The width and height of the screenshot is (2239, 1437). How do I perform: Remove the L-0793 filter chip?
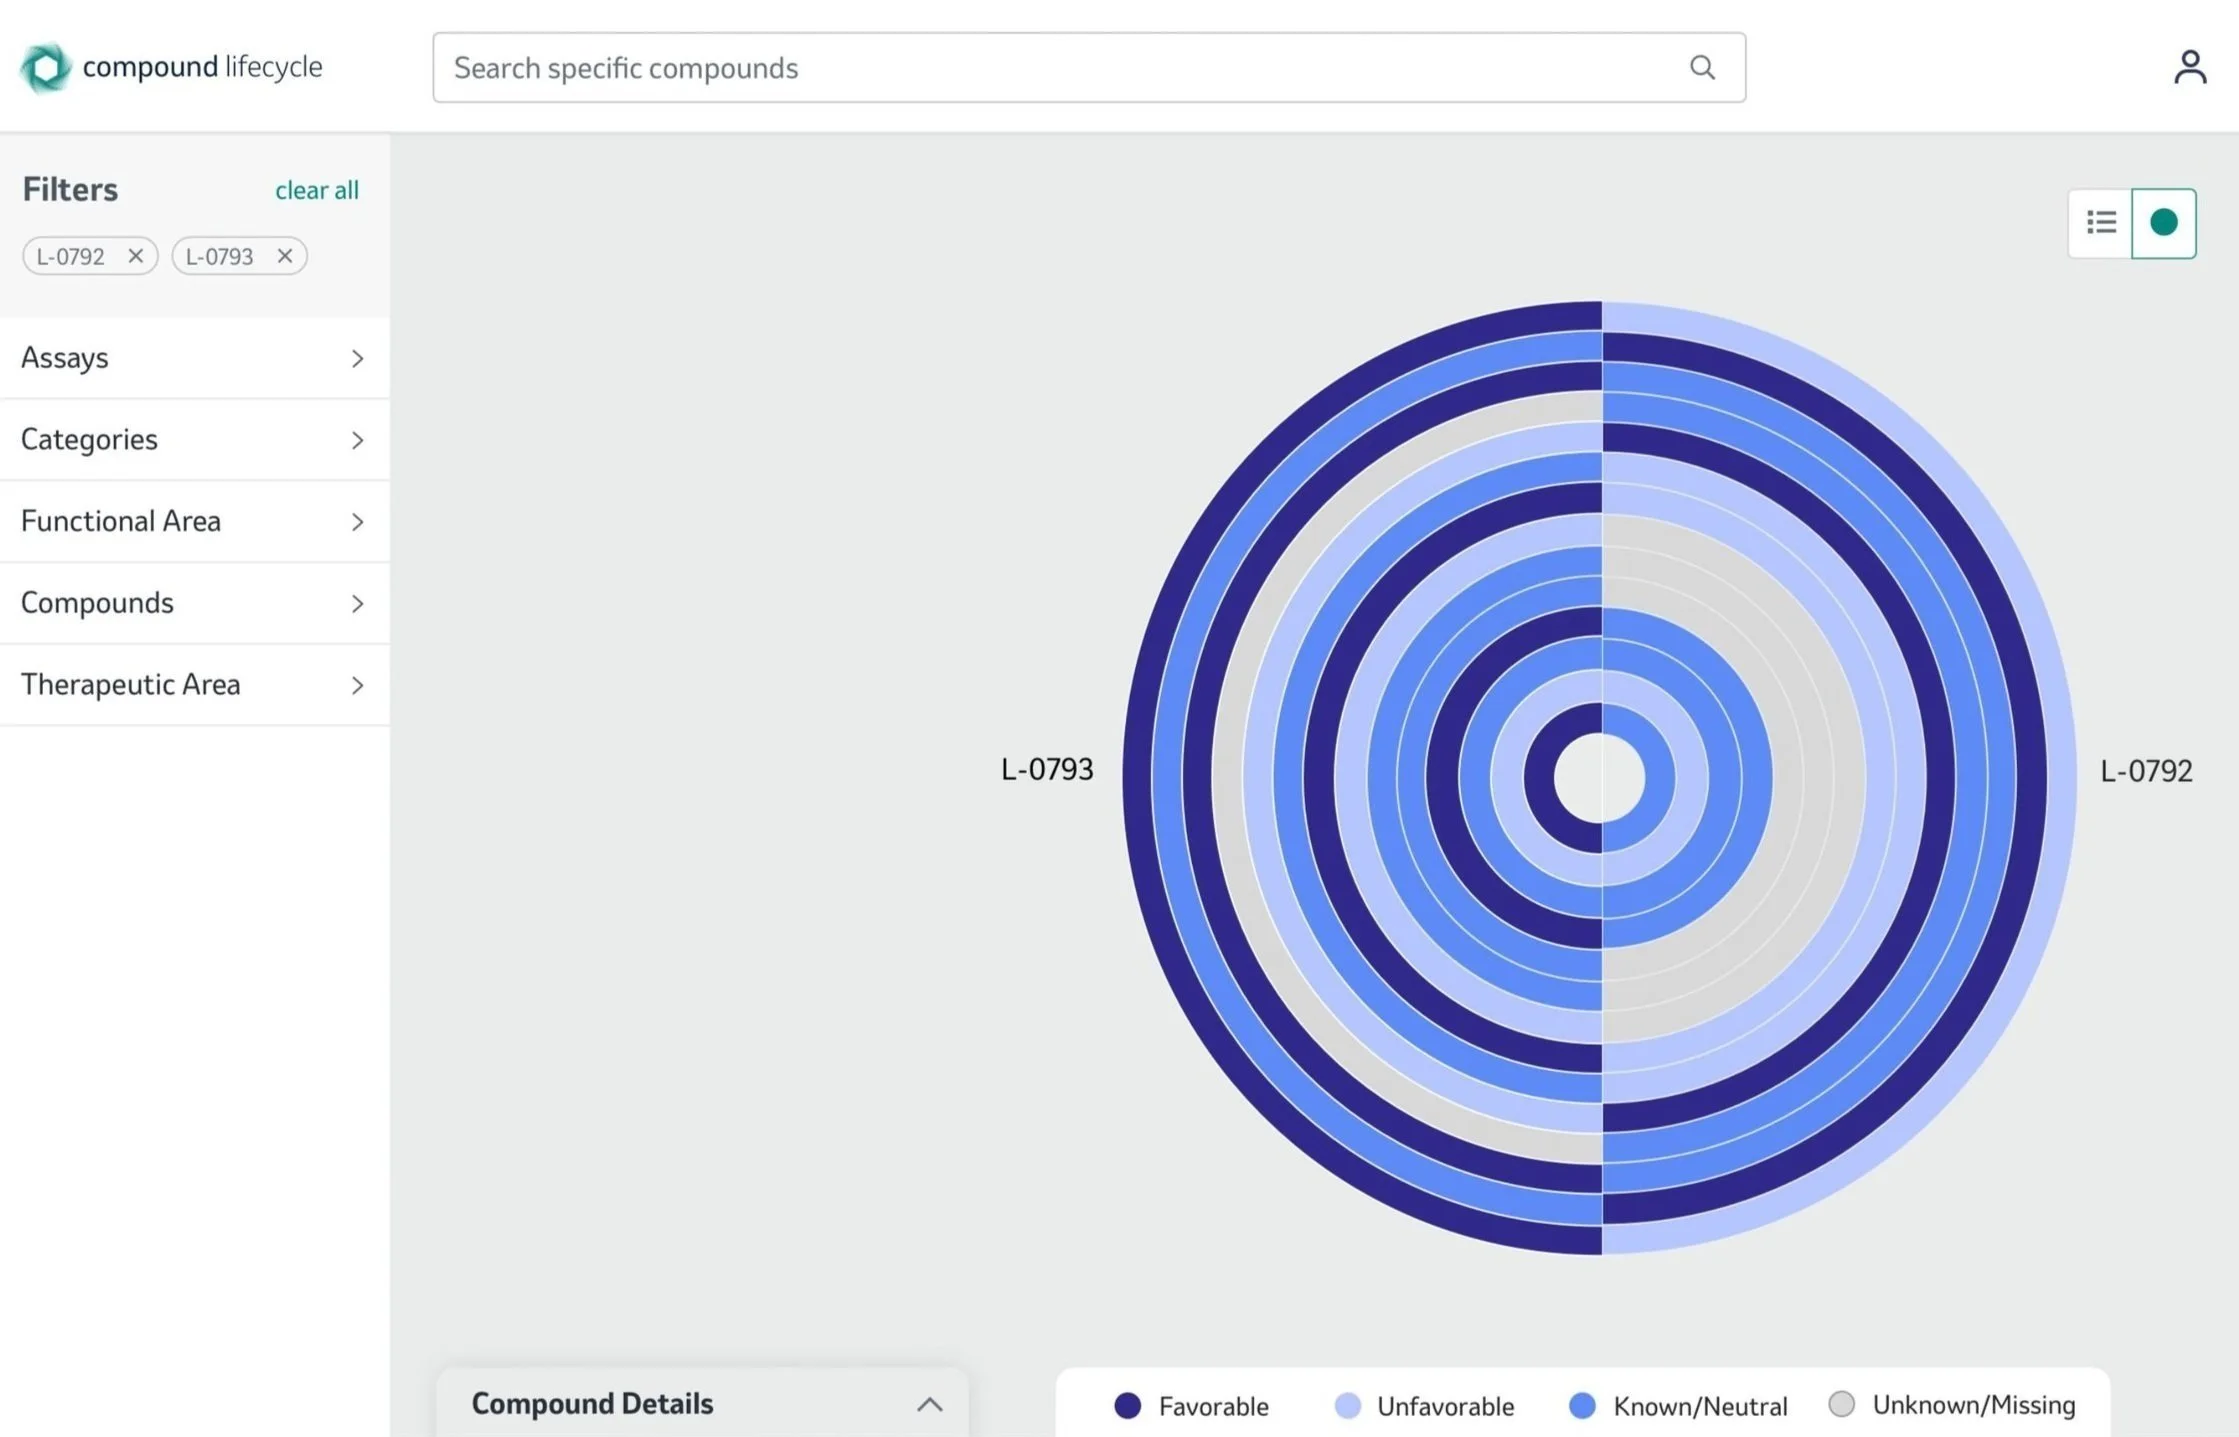(285, 256)
